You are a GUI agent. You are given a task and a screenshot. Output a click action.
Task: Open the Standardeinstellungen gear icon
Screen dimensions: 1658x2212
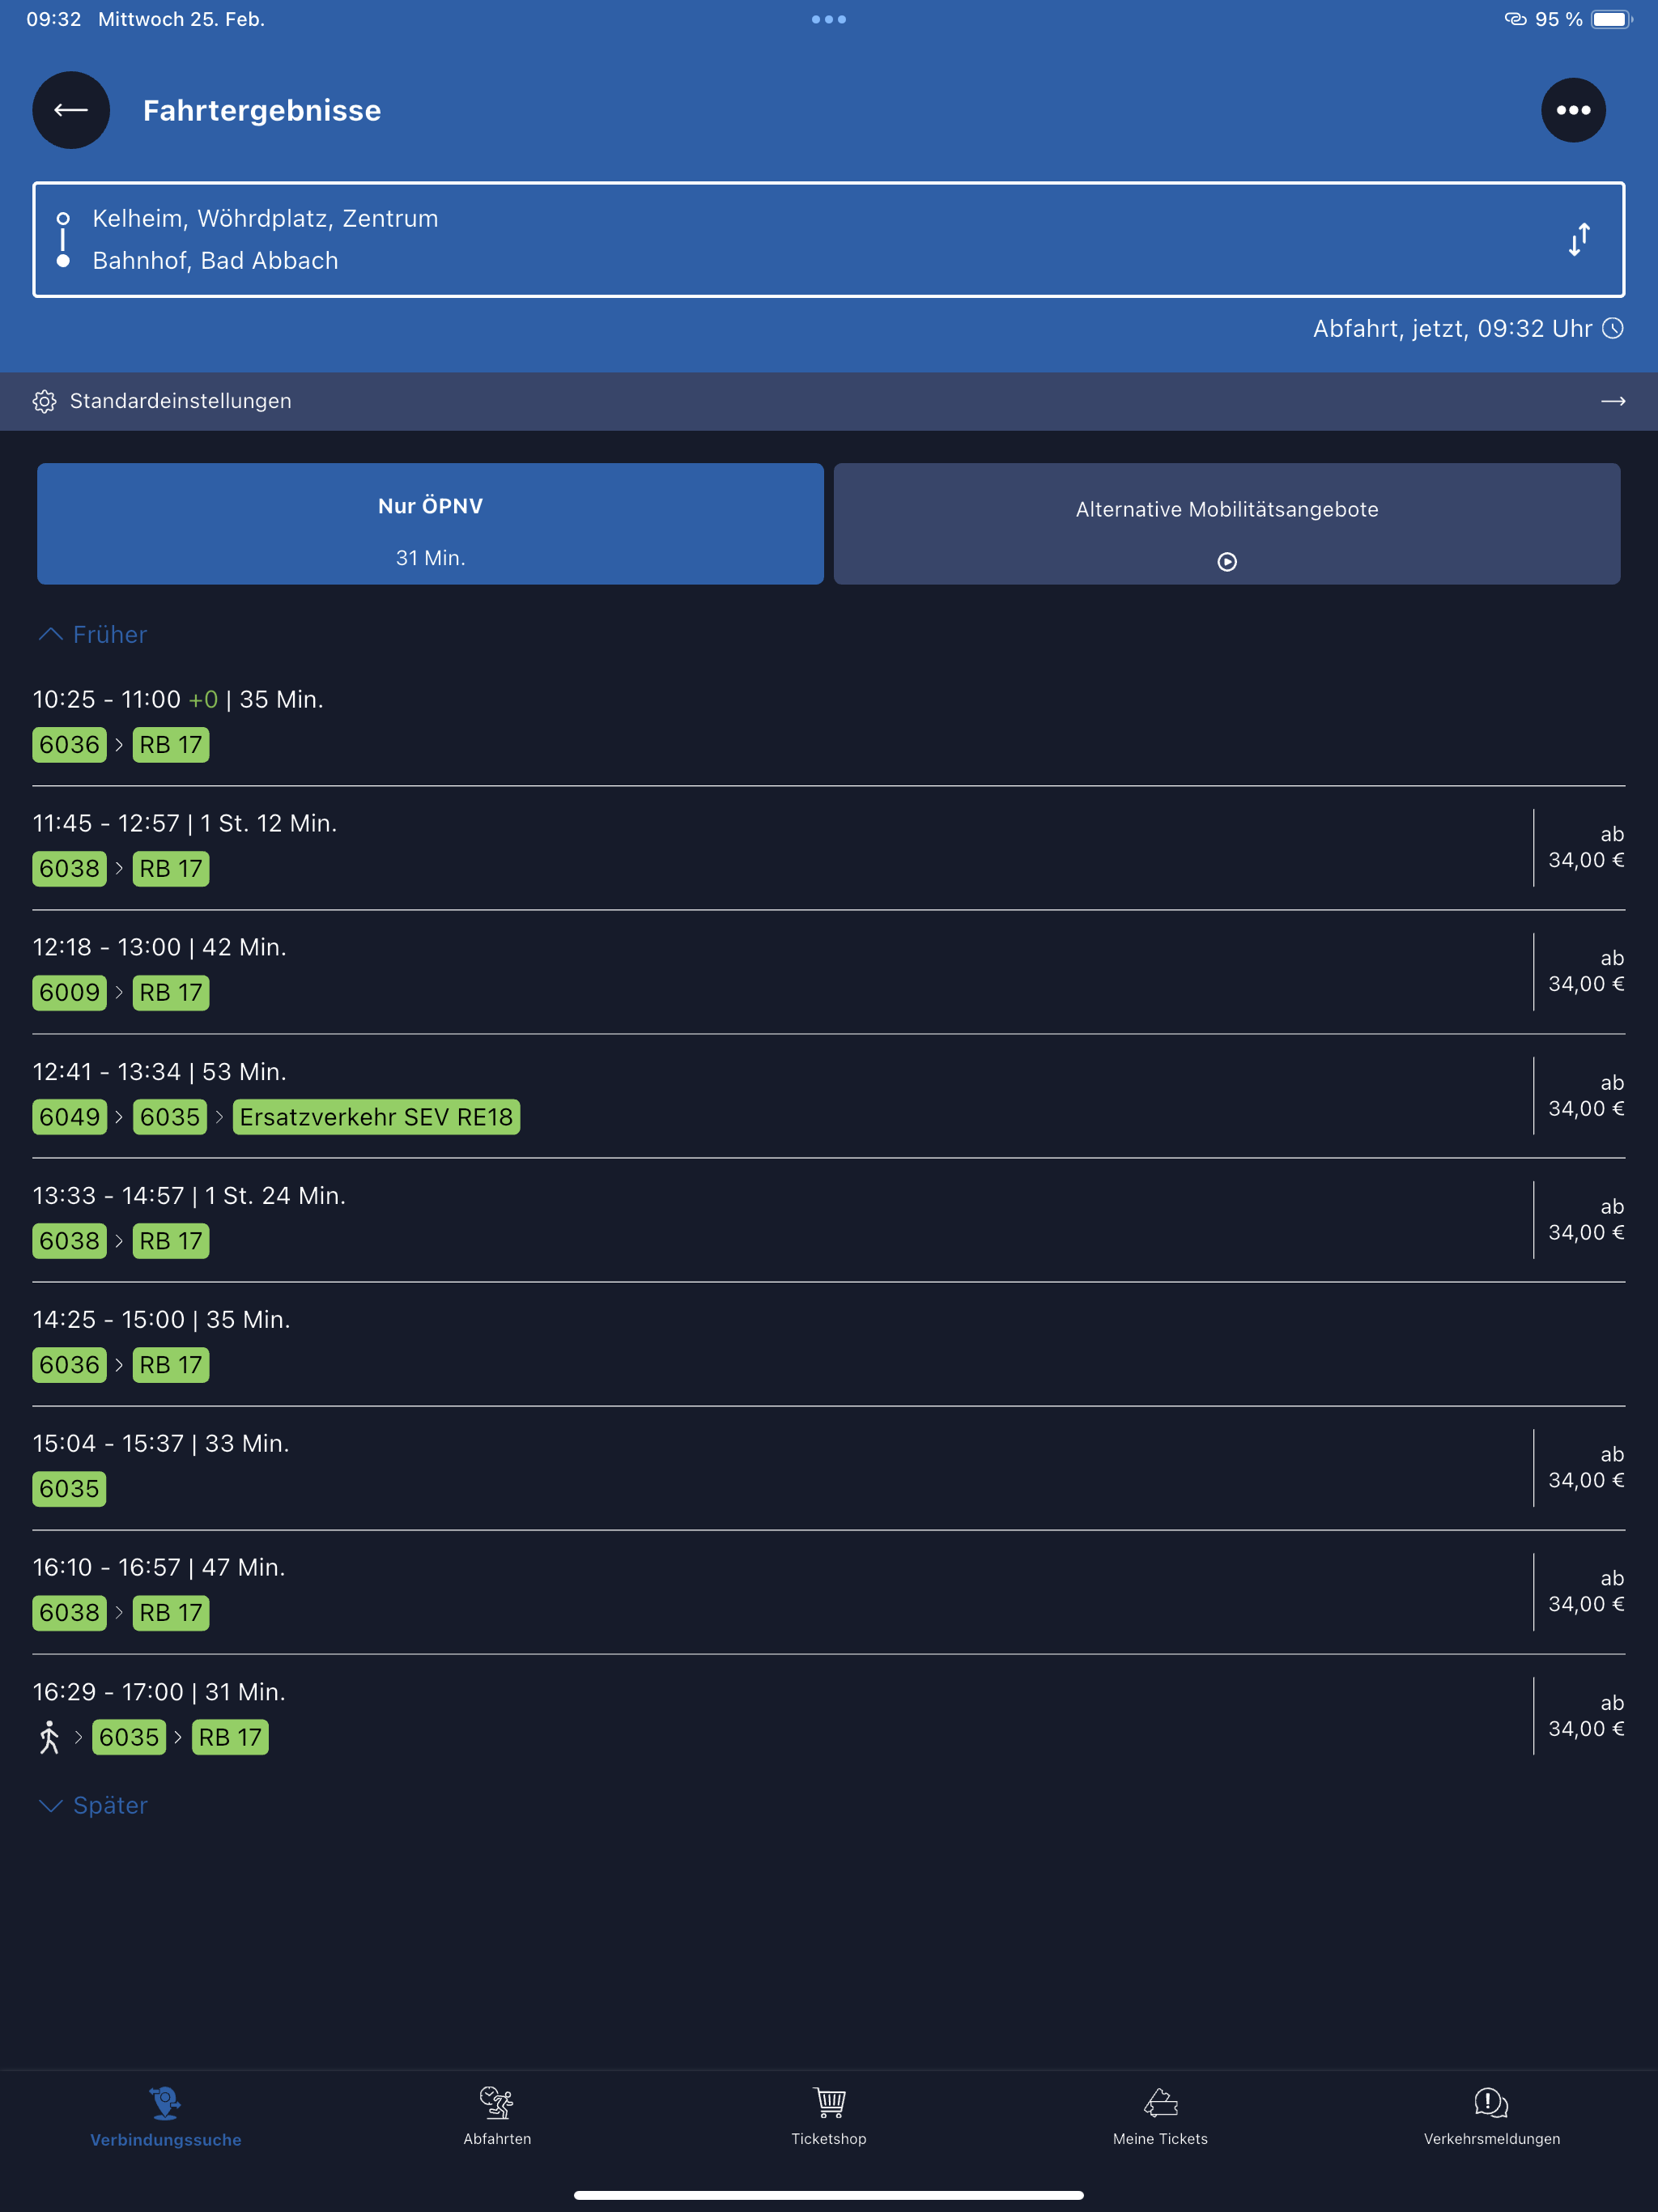(44, 401)
